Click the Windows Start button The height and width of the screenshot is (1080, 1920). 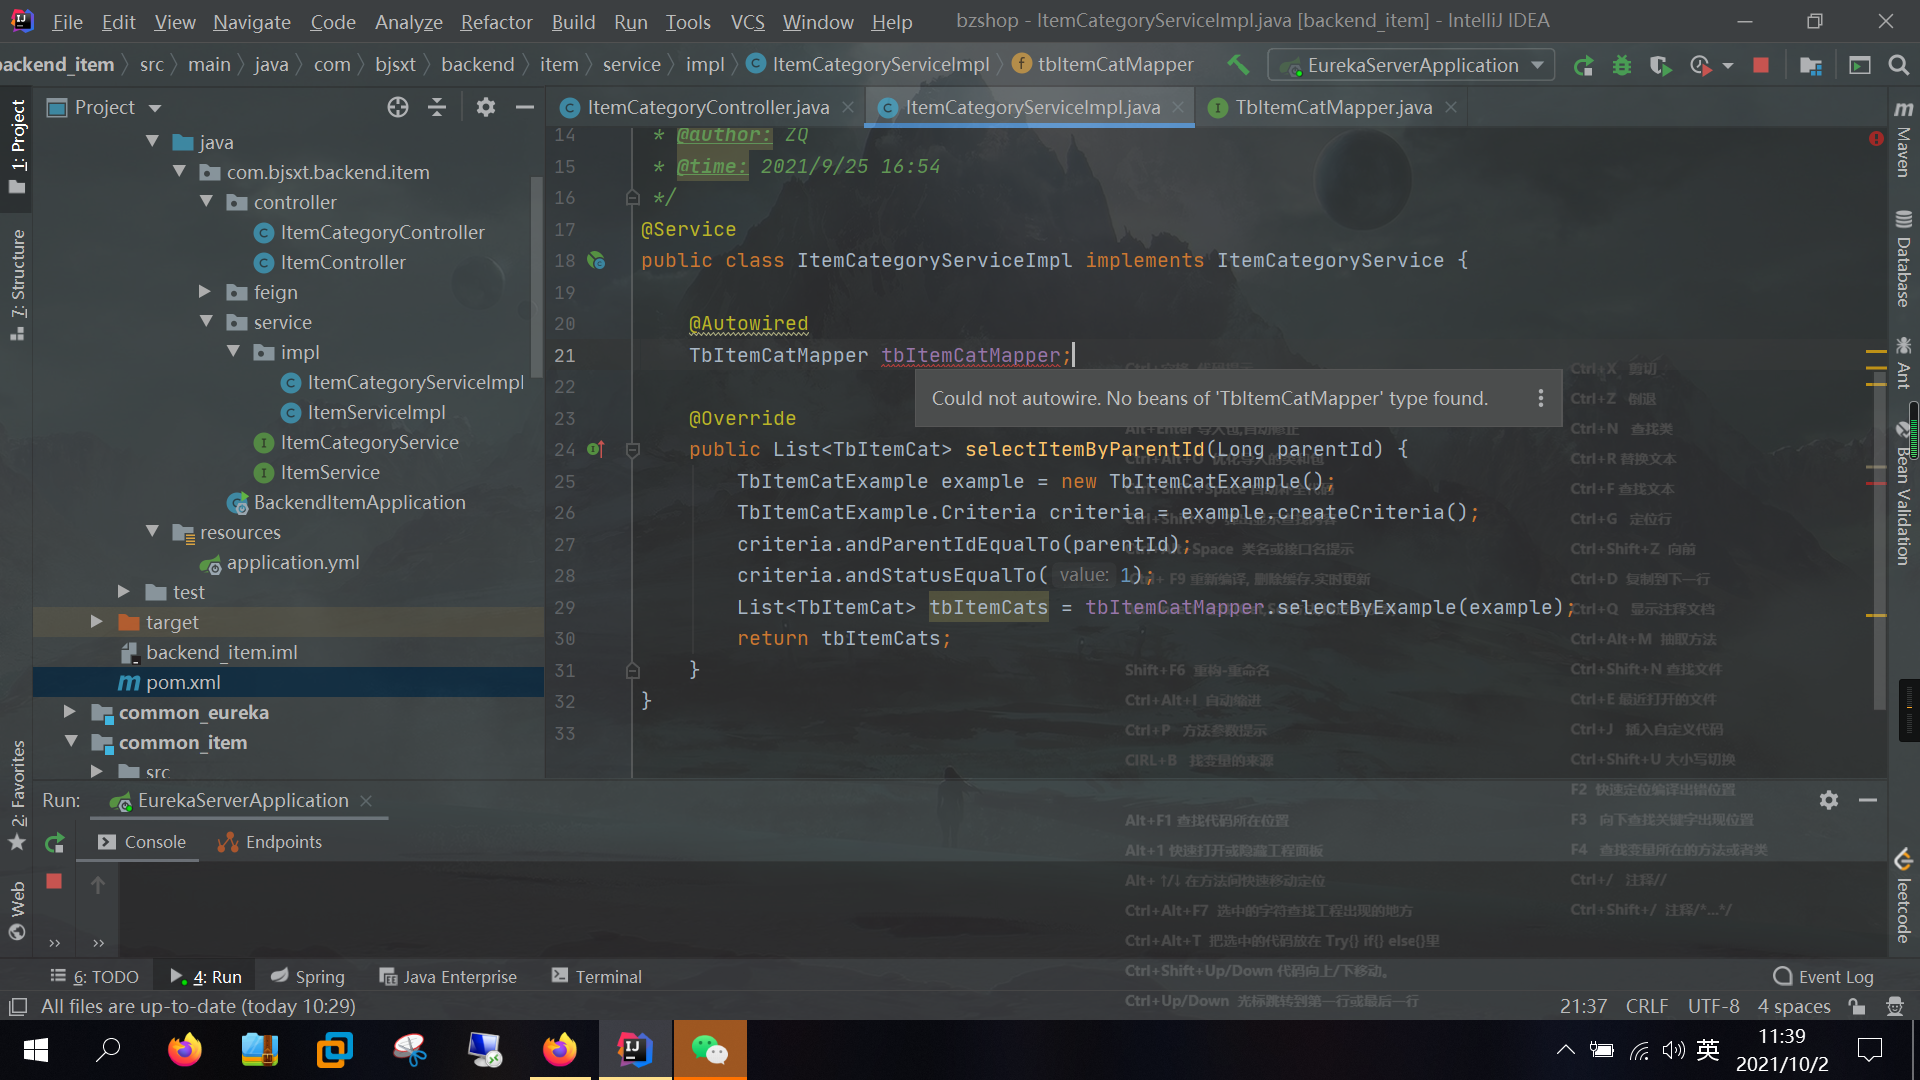click(x=35, y=1050)
